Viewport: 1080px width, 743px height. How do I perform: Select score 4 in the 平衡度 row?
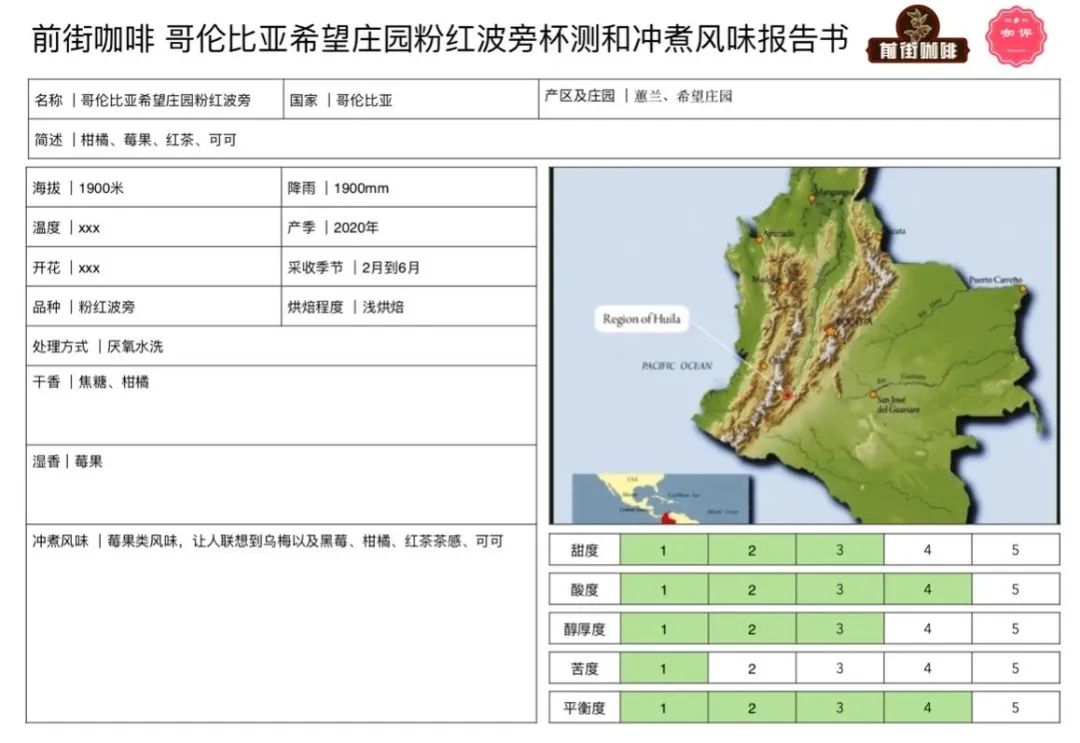(x=928, y=708)
